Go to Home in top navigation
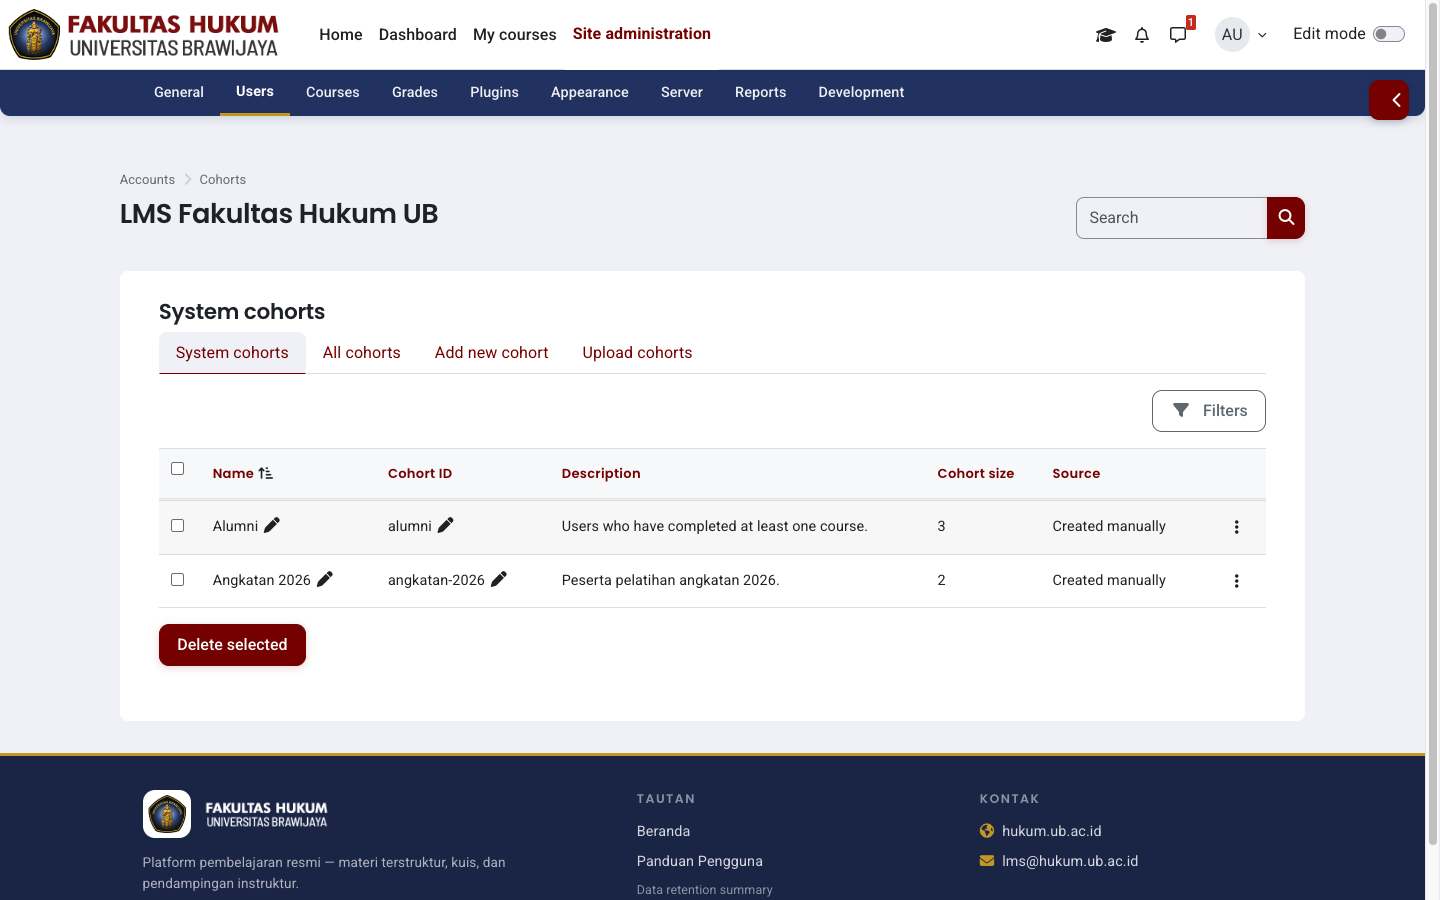The width and height of the screenshot is (1440, 900). (x=341, y=34)
